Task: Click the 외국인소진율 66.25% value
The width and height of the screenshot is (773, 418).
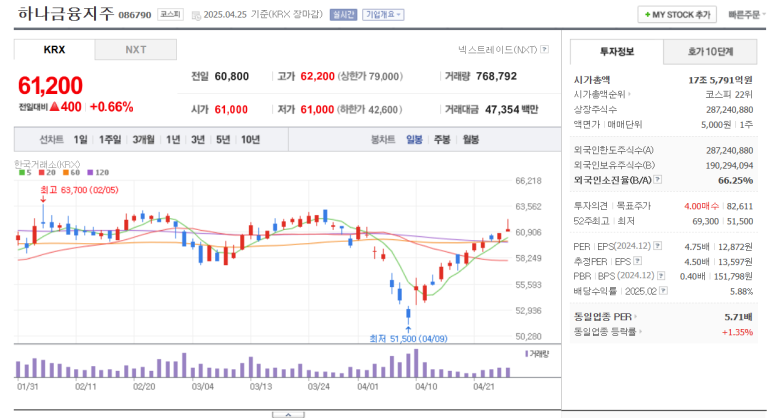Action: pos(735,180)
